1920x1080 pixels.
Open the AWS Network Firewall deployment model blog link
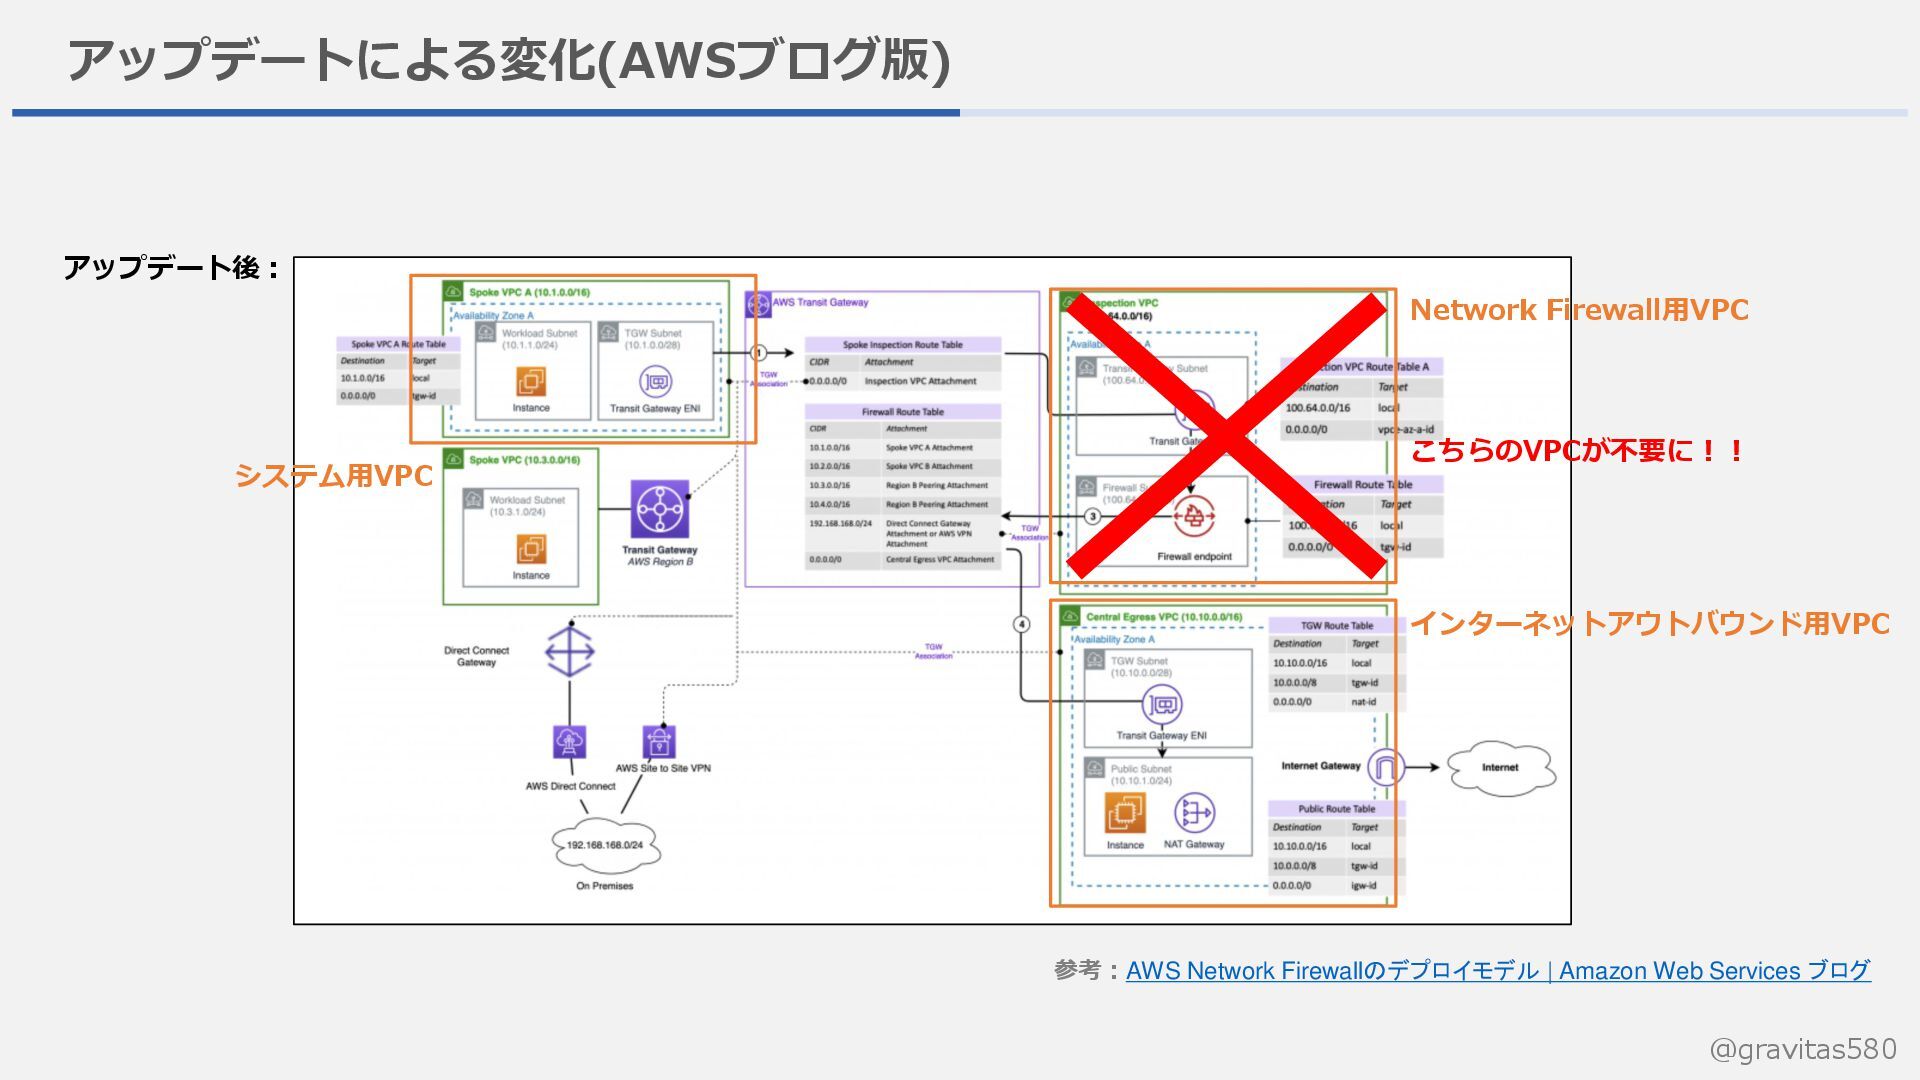click(1498, 970)
